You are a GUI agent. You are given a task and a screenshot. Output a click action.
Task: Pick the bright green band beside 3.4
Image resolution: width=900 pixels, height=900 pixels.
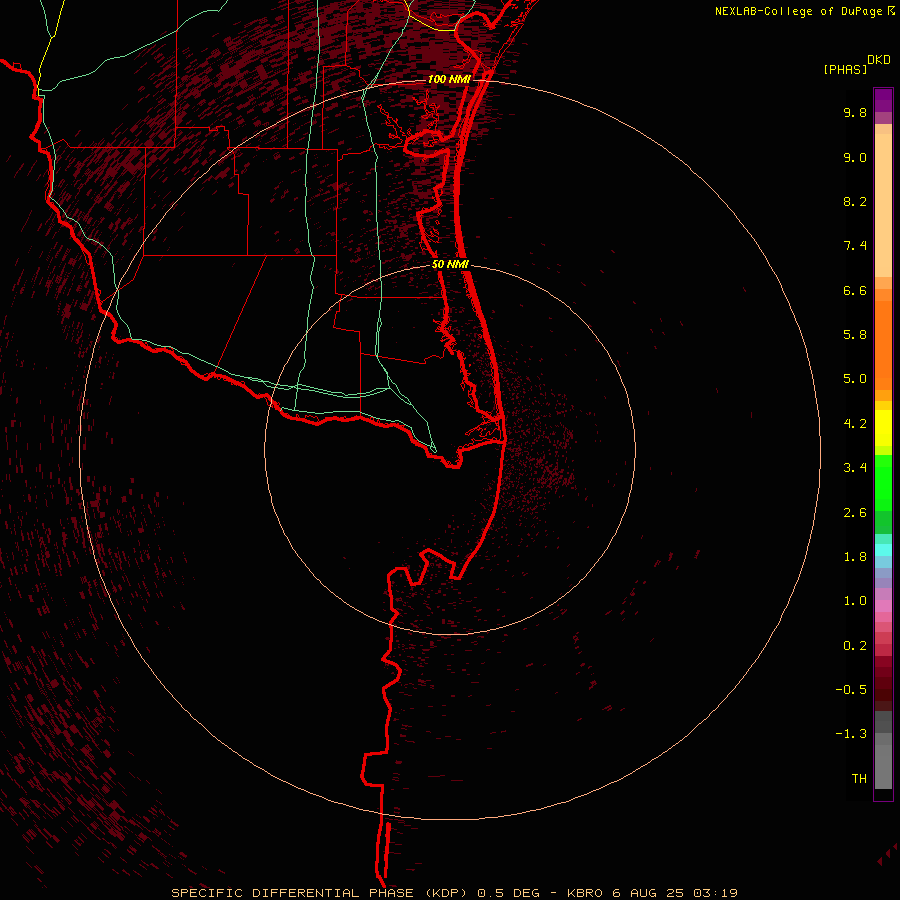click(883, 481)
